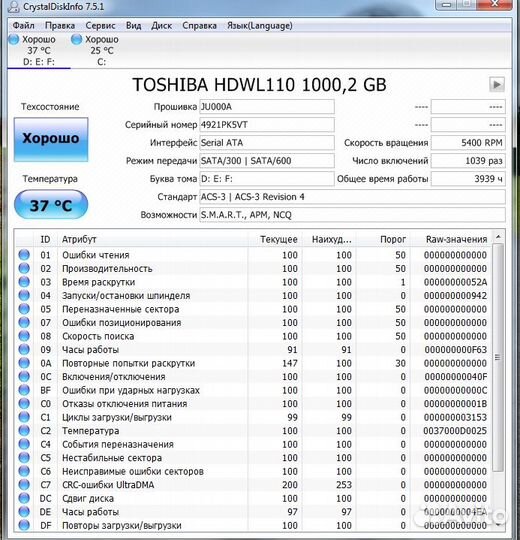Click status icon for Повторы загрузки/выгрузки
This screenshot has width=520, height=540.
[x=24, y=525]
